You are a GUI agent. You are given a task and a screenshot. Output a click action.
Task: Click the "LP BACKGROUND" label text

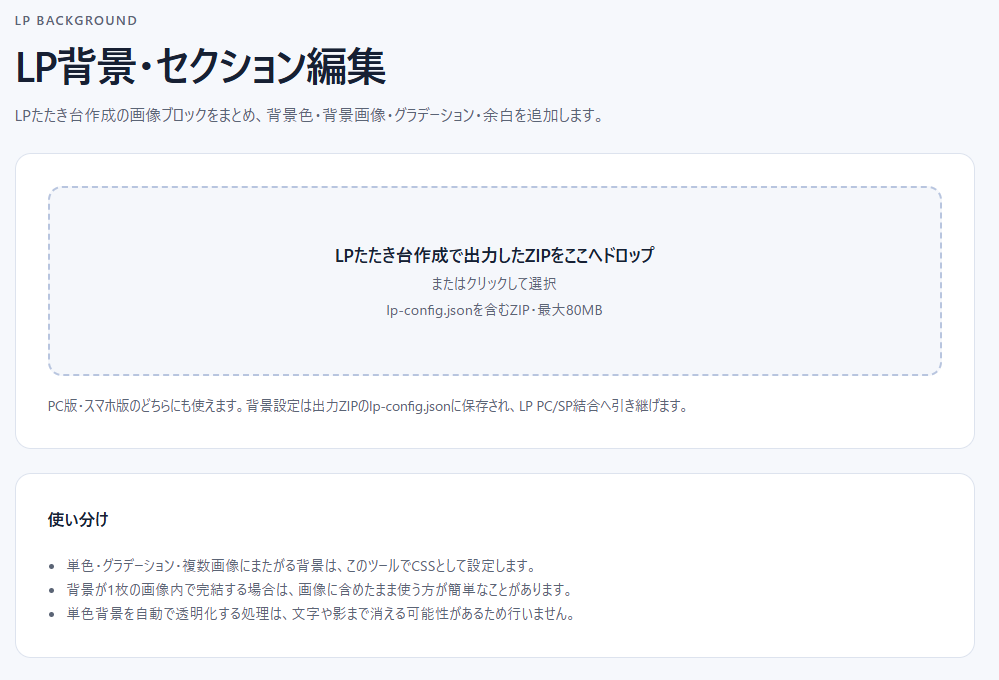pyautogui.click(x=76, y=20)
